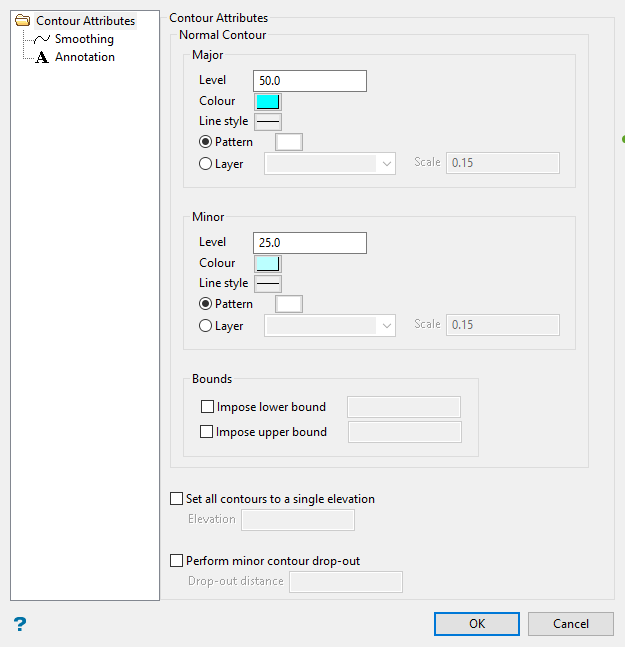Screen dimensions: 625x647
Task: Click the Minor Pattern swatch box
Action: (289, 304)
